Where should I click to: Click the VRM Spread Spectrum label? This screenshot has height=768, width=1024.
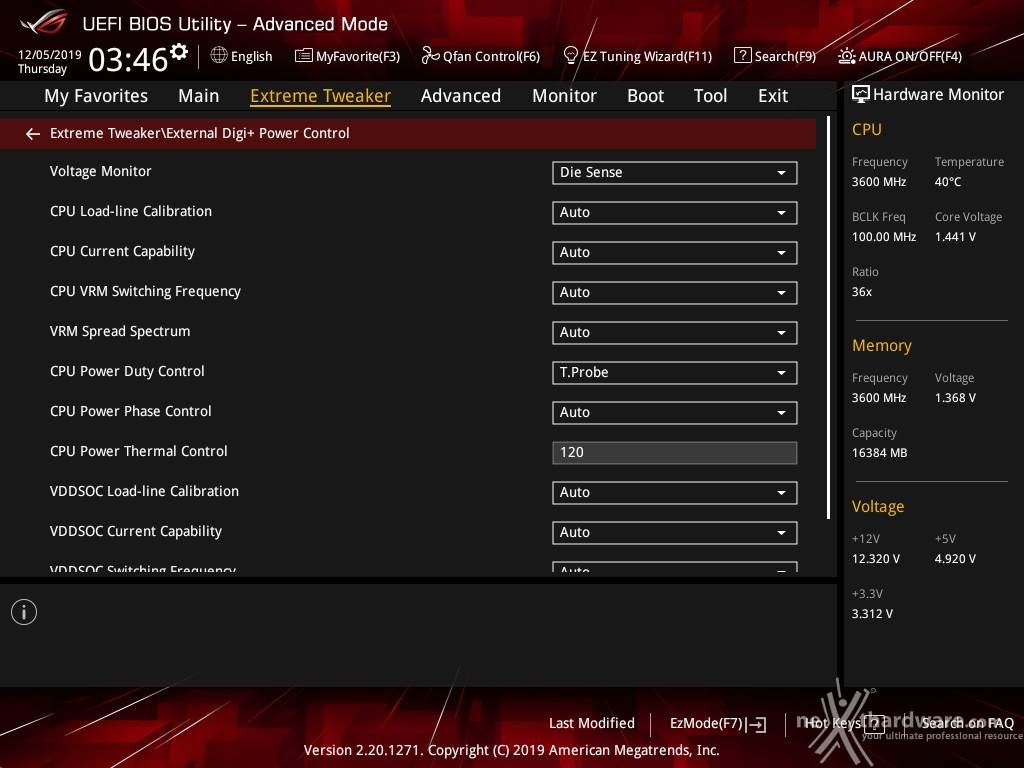[120, 332]
